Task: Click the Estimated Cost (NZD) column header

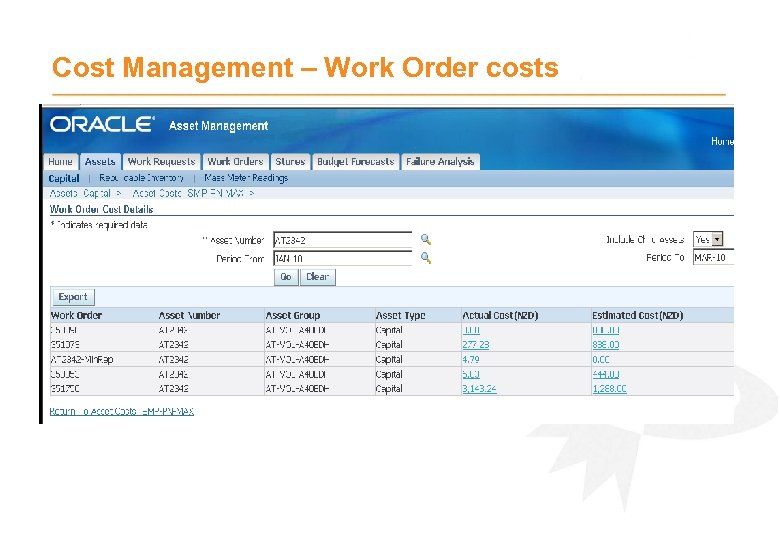Action: coord(637,315)
